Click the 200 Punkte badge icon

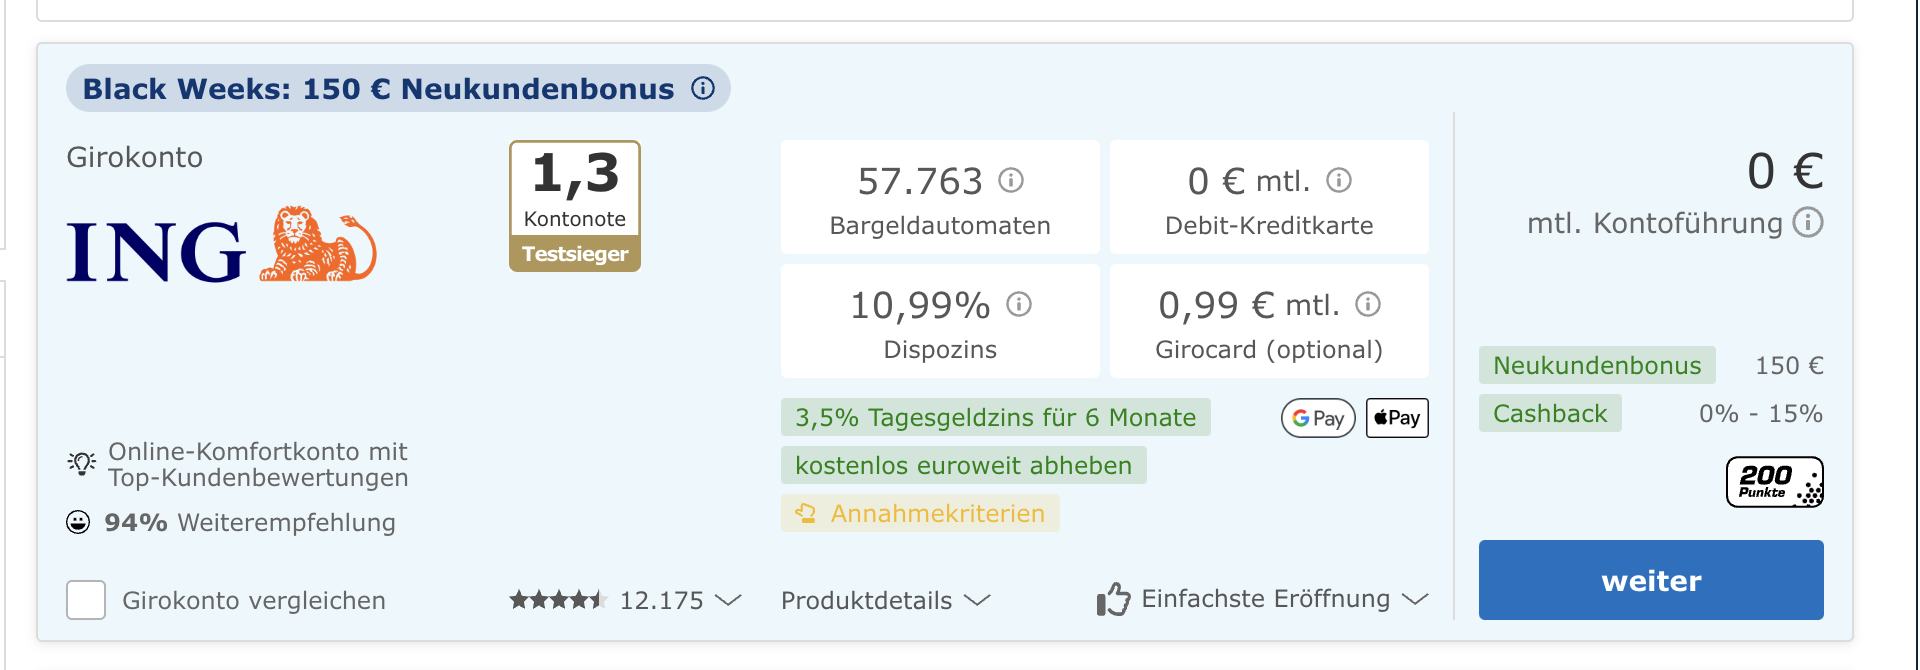1775,482
